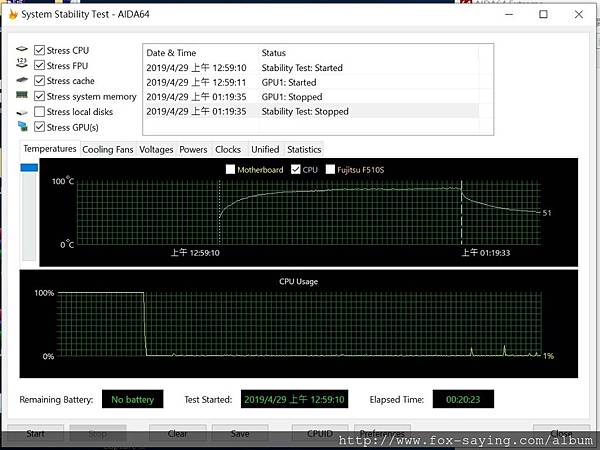Click the Elapsed Time 00:20:23 value
The image size is (600, 450).
463,399
